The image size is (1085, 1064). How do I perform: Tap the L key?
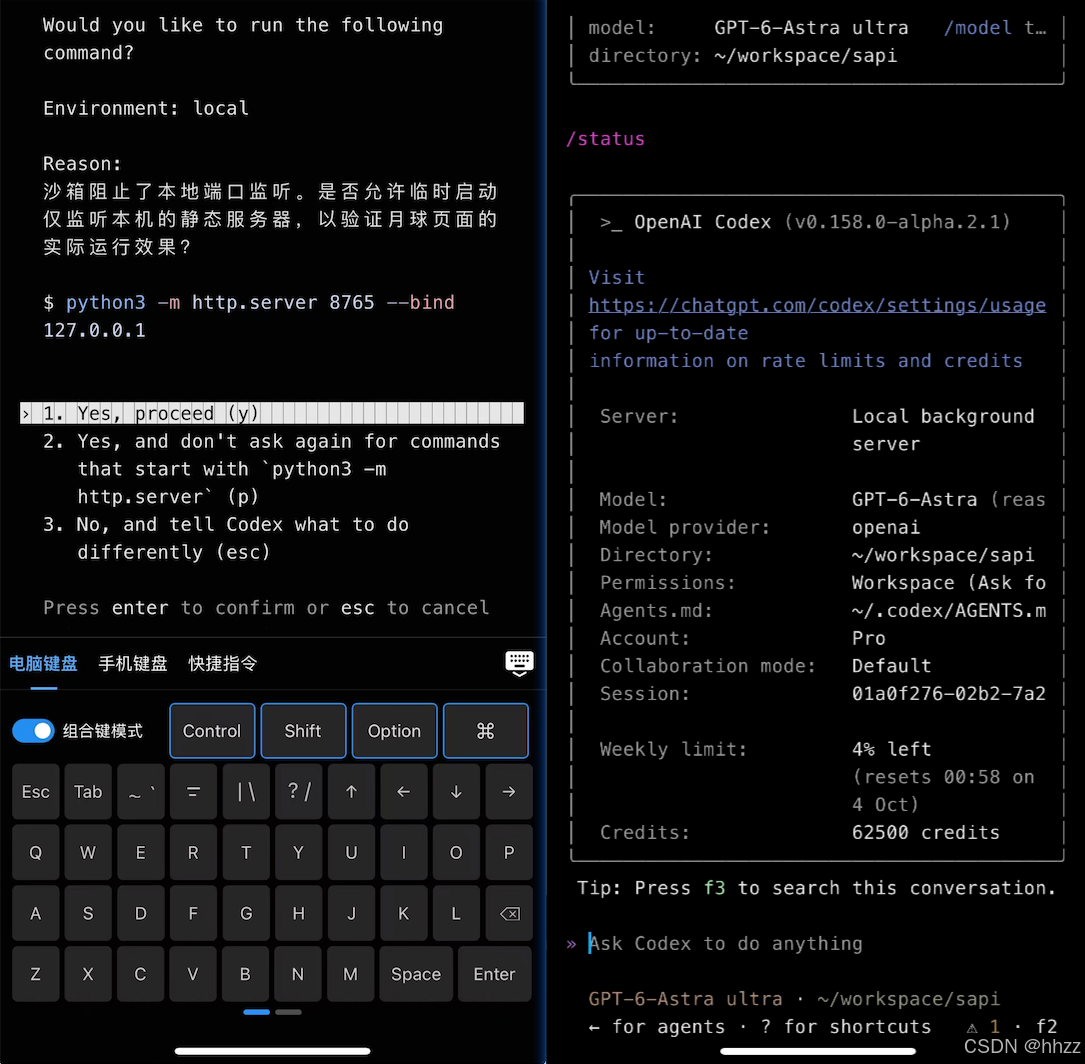click(456, 913)
